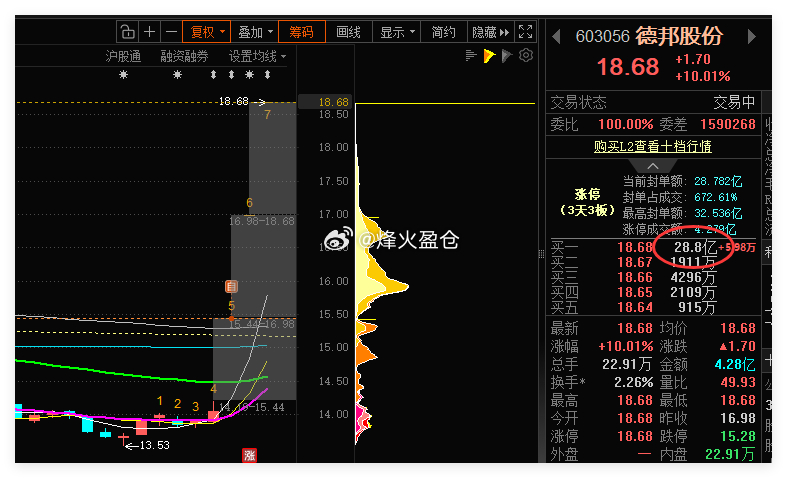Image resolution: width=787 pixels, height=478 pixels.
Task: Go to next stock with right arrow
Action: point(751,37)
